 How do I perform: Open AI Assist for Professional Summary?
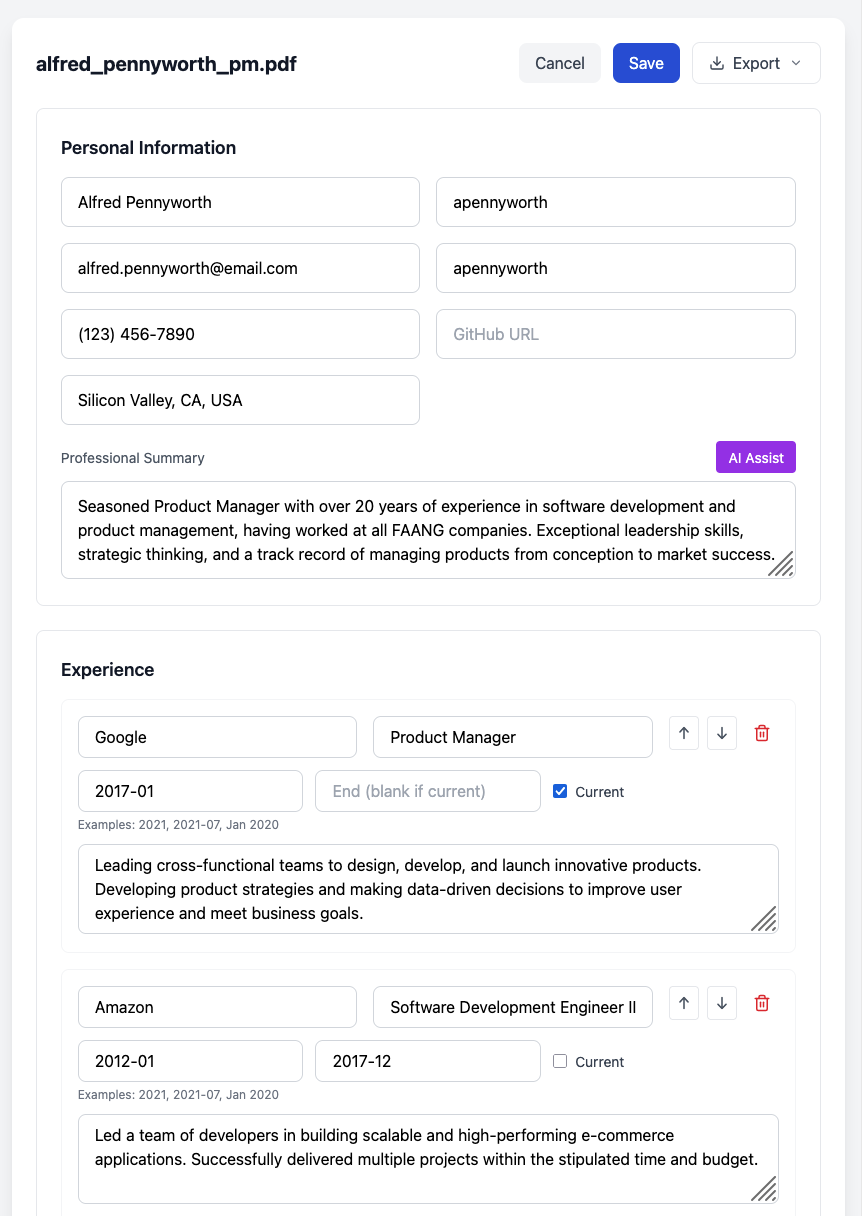[x=756, y=457]
